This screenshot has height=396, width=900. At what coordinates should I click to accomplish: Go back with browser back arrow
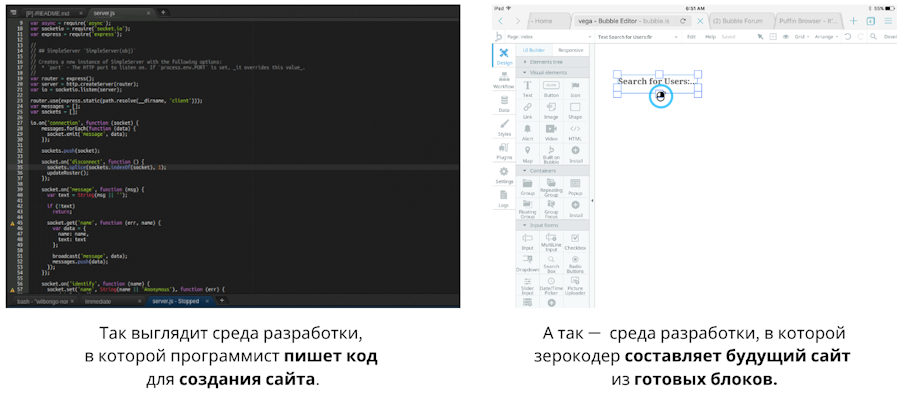(x=501, y=21)
